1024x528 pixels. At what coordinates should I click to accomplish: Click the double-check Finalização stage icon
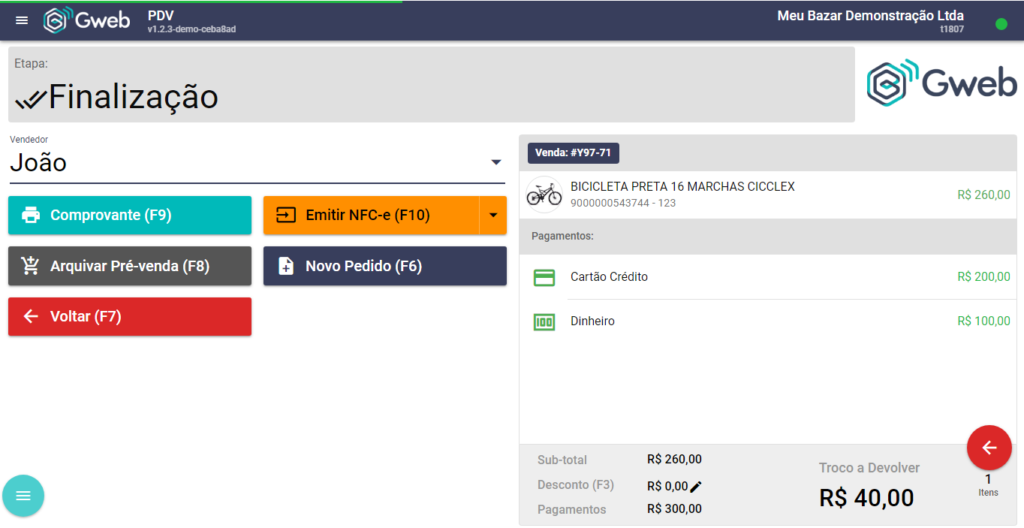tap(30, 98)
